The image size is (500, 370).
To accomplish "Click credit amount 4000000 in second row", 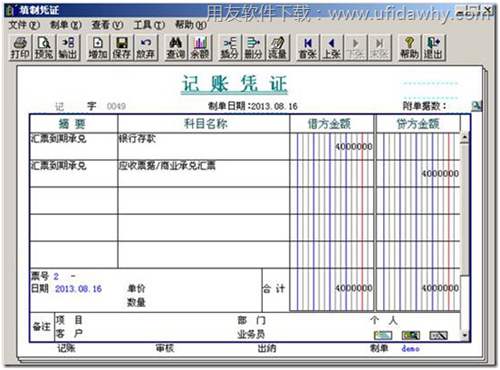I will tap(440, 174).
